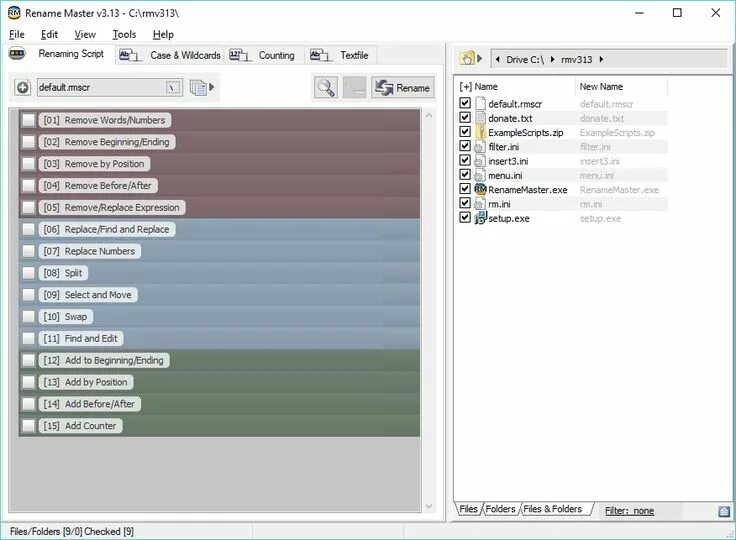736x540 pixels.
Task: Toggle the [+] column expander by Name
Action: (465, 86)
